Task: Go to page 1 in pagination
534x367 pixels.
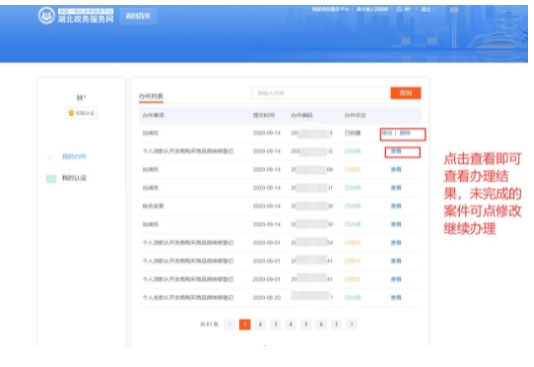Action: pyautogui.click(x=245, y=324)
